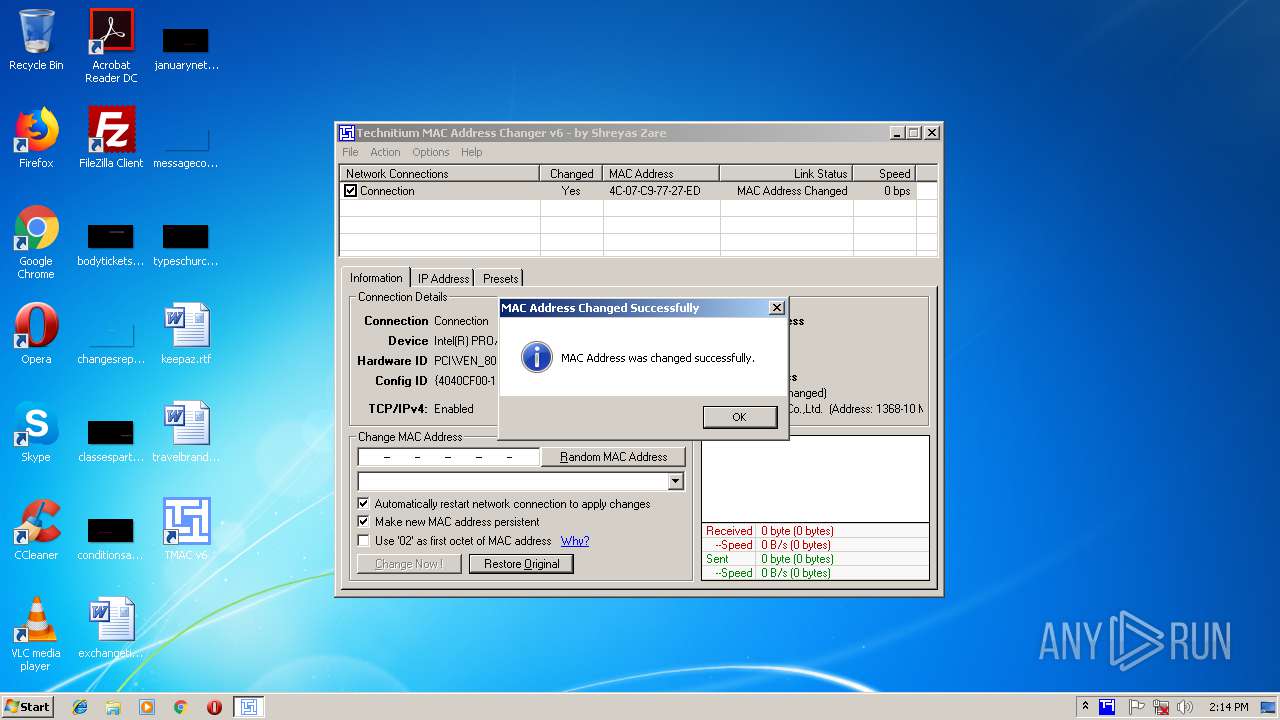Sort by Speed column header
The width and height of the screenshot is (1280, 720).
tap(884, 173)
